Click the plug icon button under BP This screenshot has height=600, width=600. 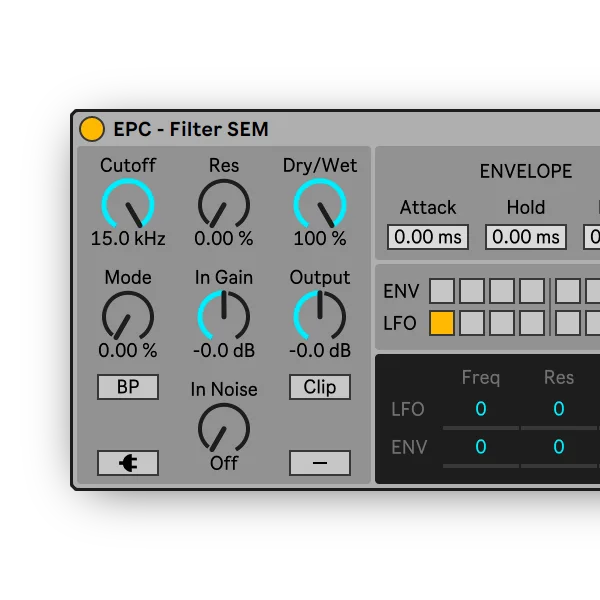point(128,463)
